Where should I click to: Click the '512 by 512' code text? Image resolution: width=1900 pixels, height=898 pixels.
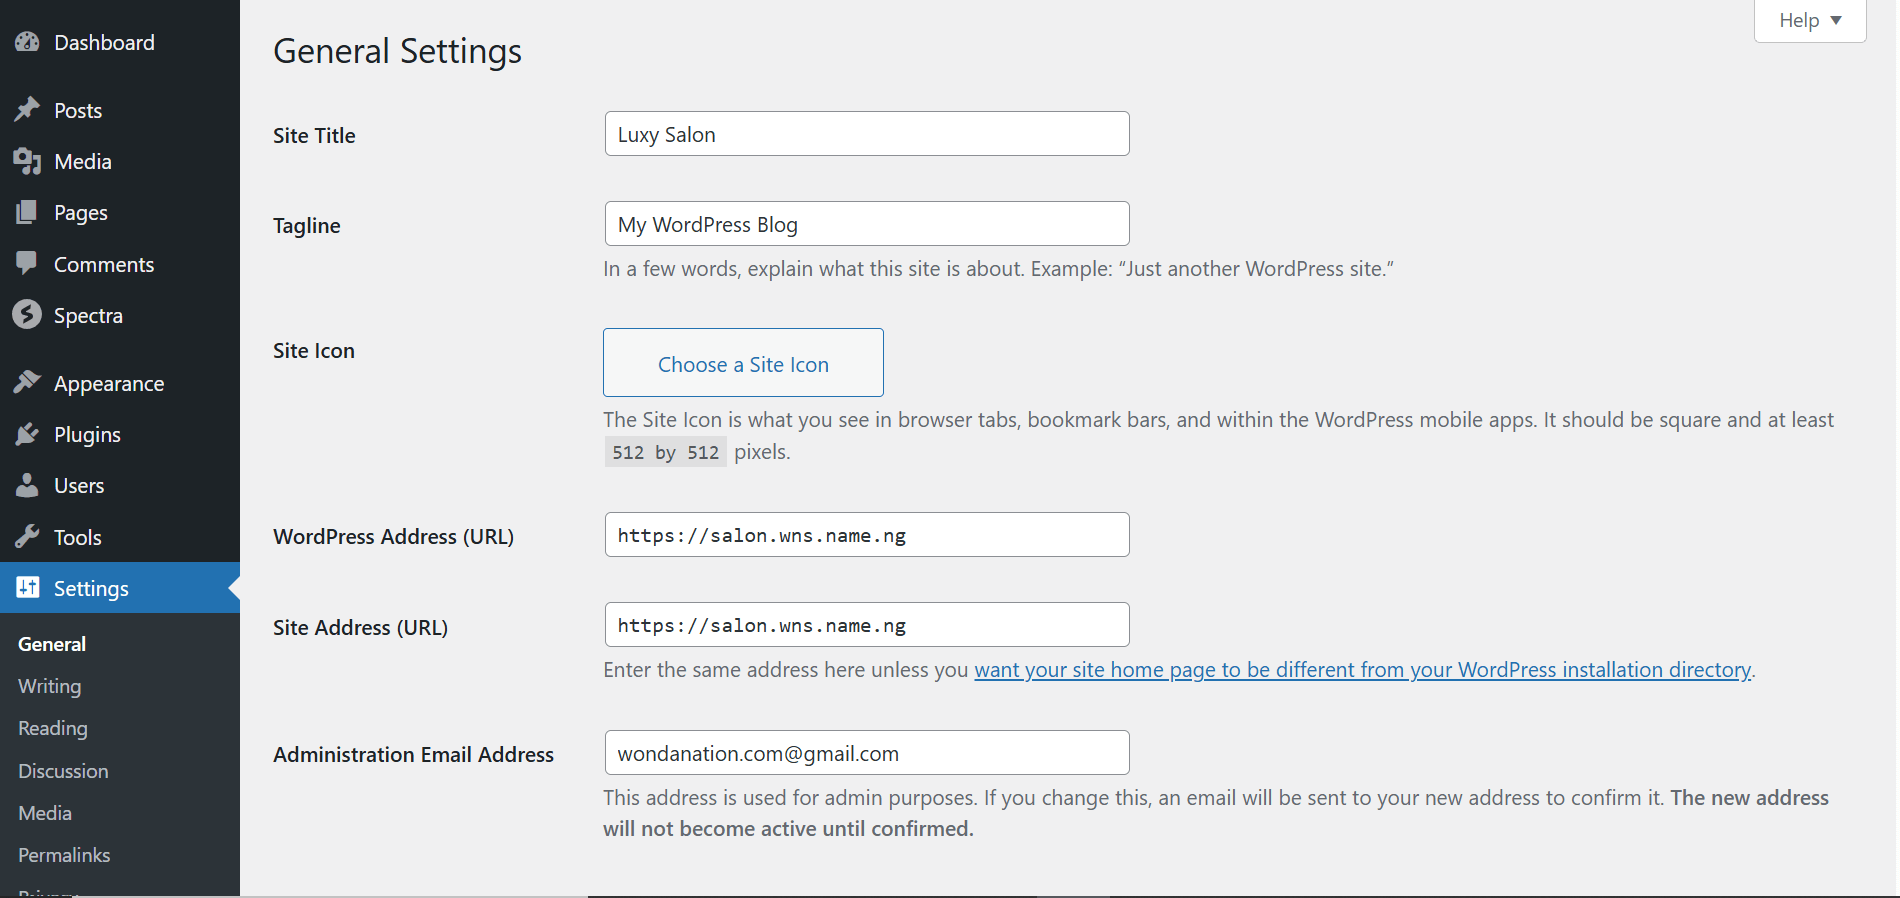click(x=666, y=452)
